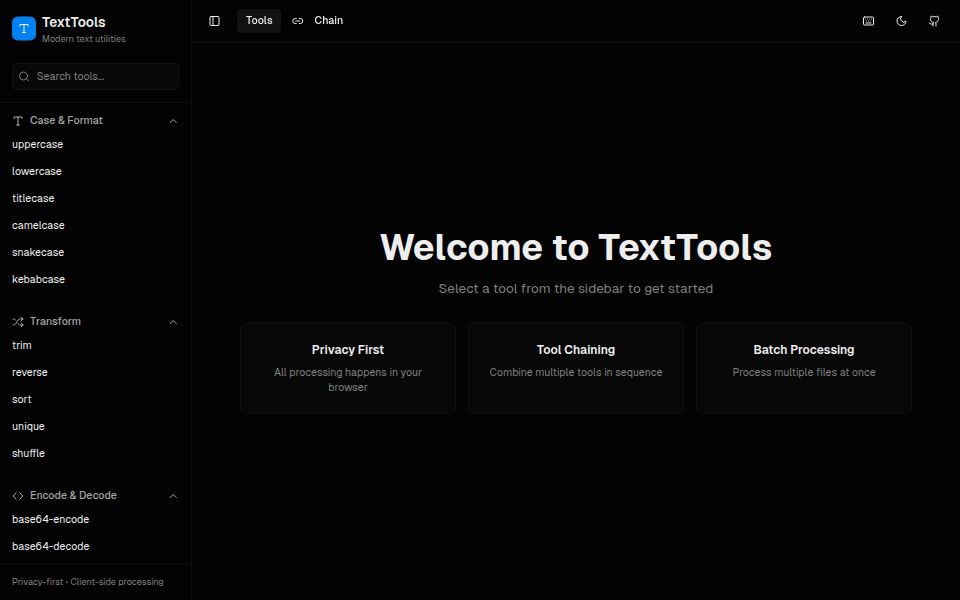Viewport: 960px width, 600px height.
Task: Open the uppercase tool
Action: click(x=37, y=144)
